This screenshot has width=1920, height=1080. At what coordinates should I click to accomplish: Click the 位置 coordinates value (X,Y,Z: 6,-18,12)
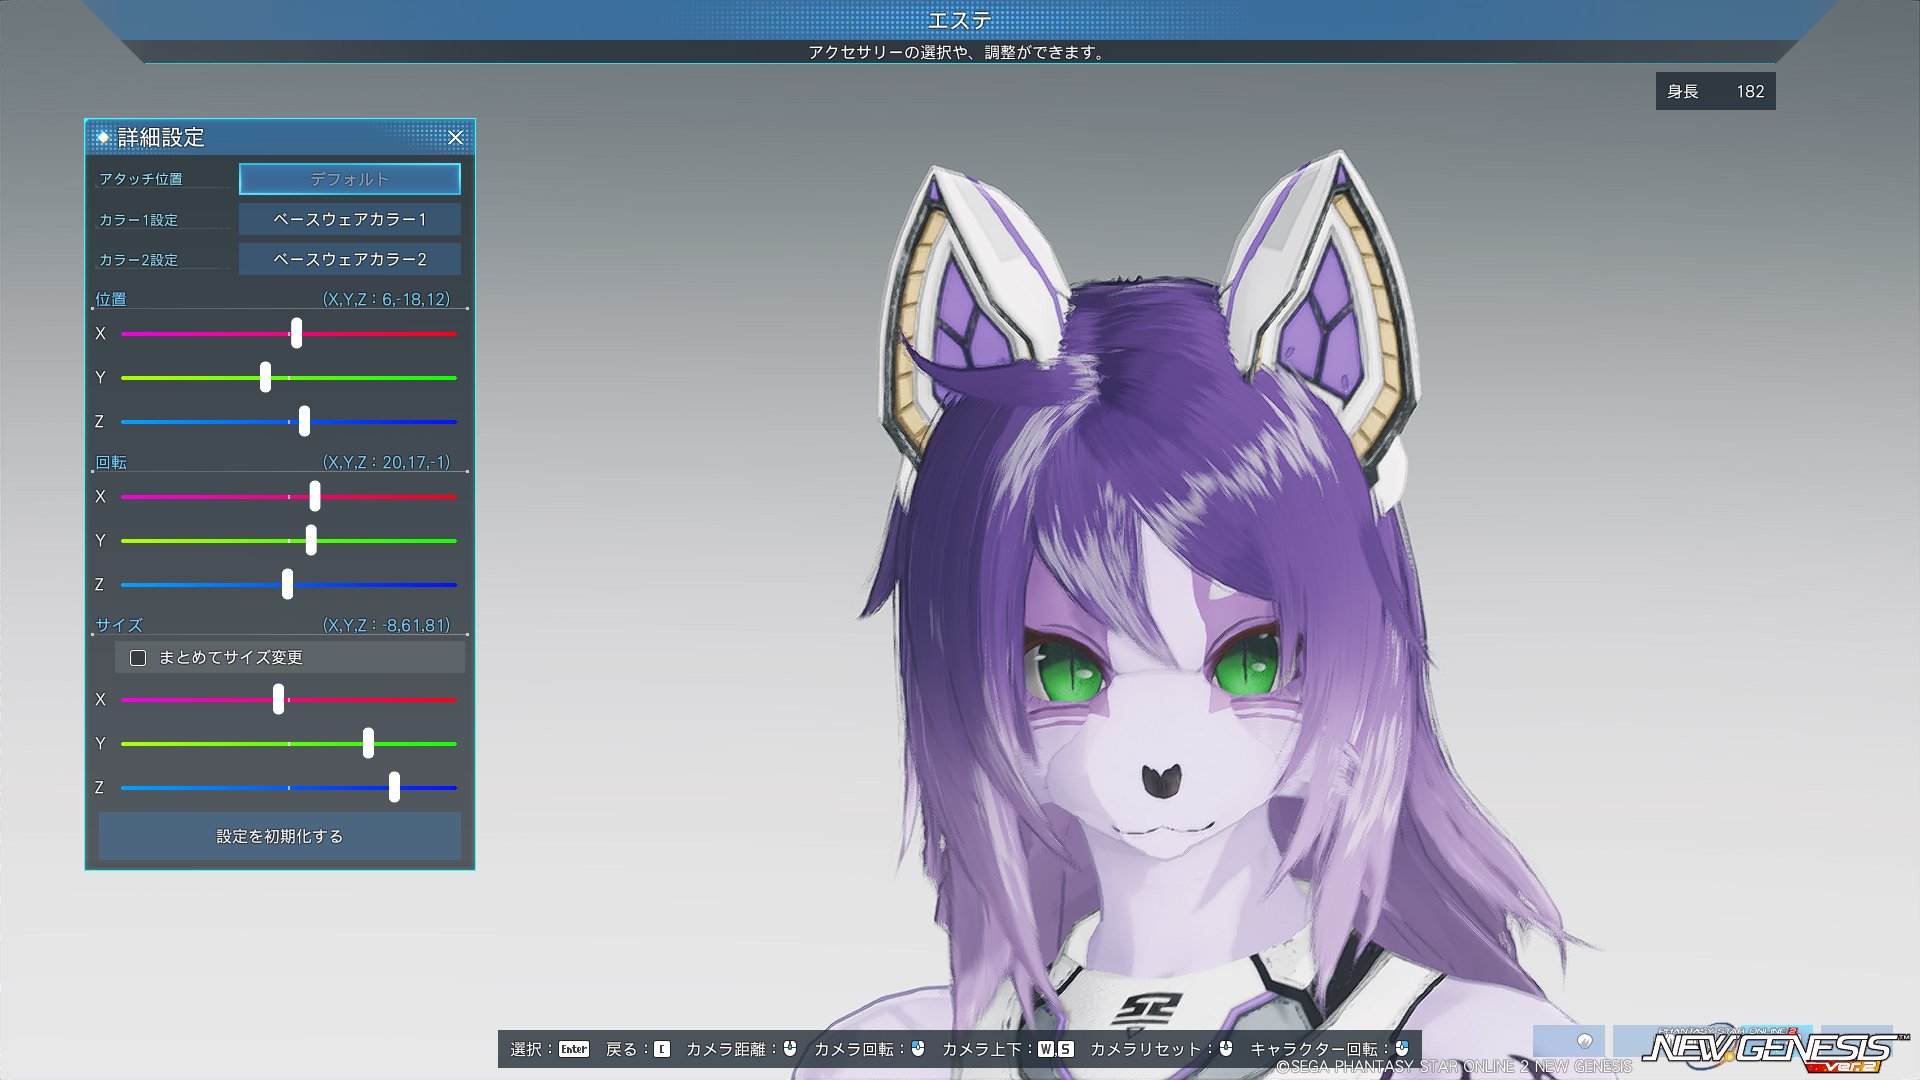tap(386, 299)
